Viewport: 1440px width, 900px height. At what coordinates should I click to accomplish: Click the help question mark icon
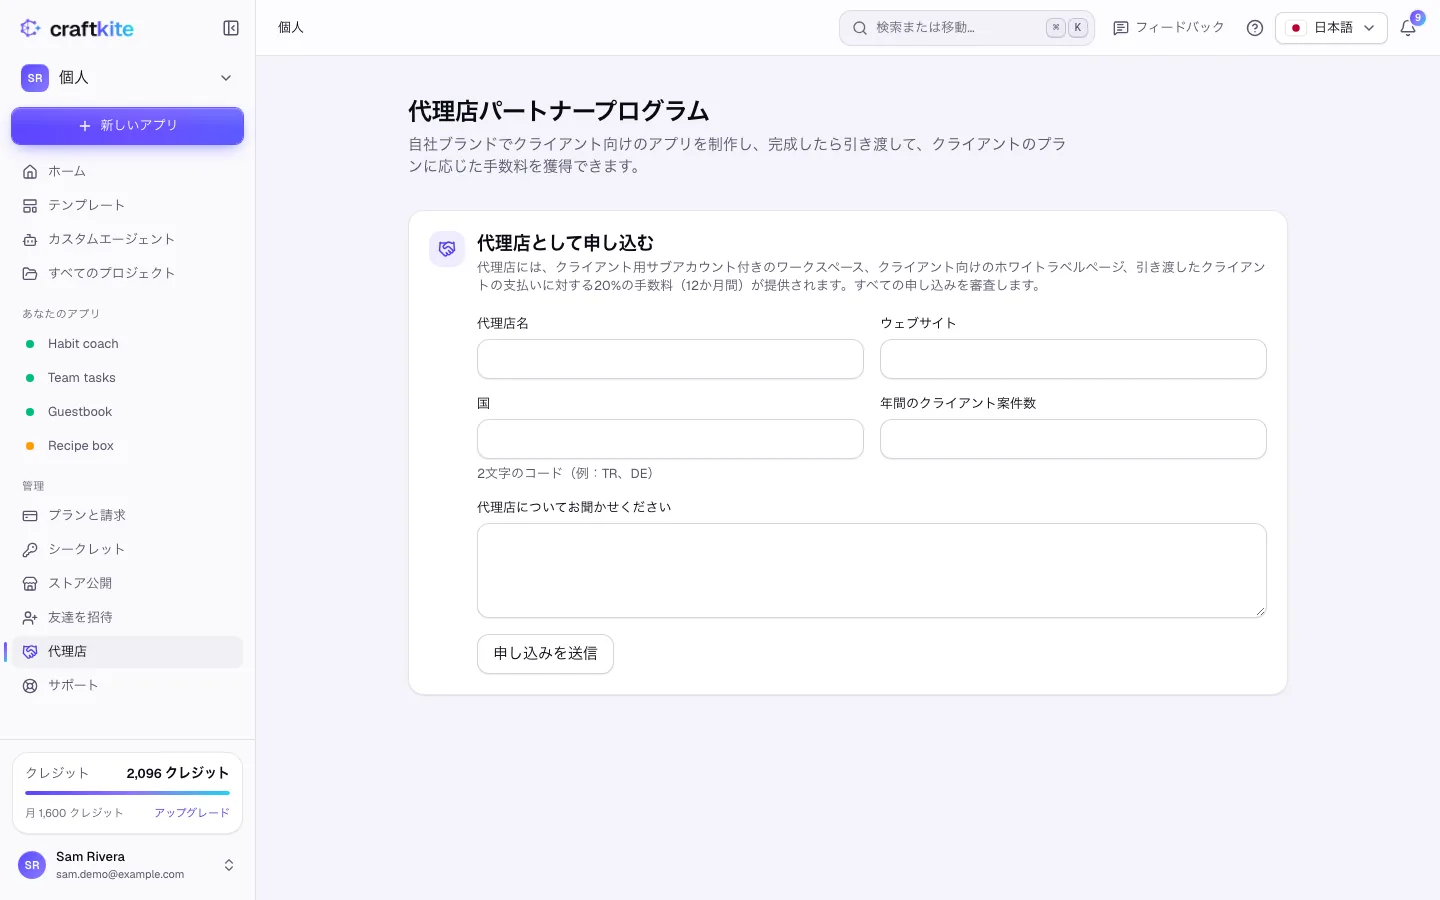point(1255,28)
